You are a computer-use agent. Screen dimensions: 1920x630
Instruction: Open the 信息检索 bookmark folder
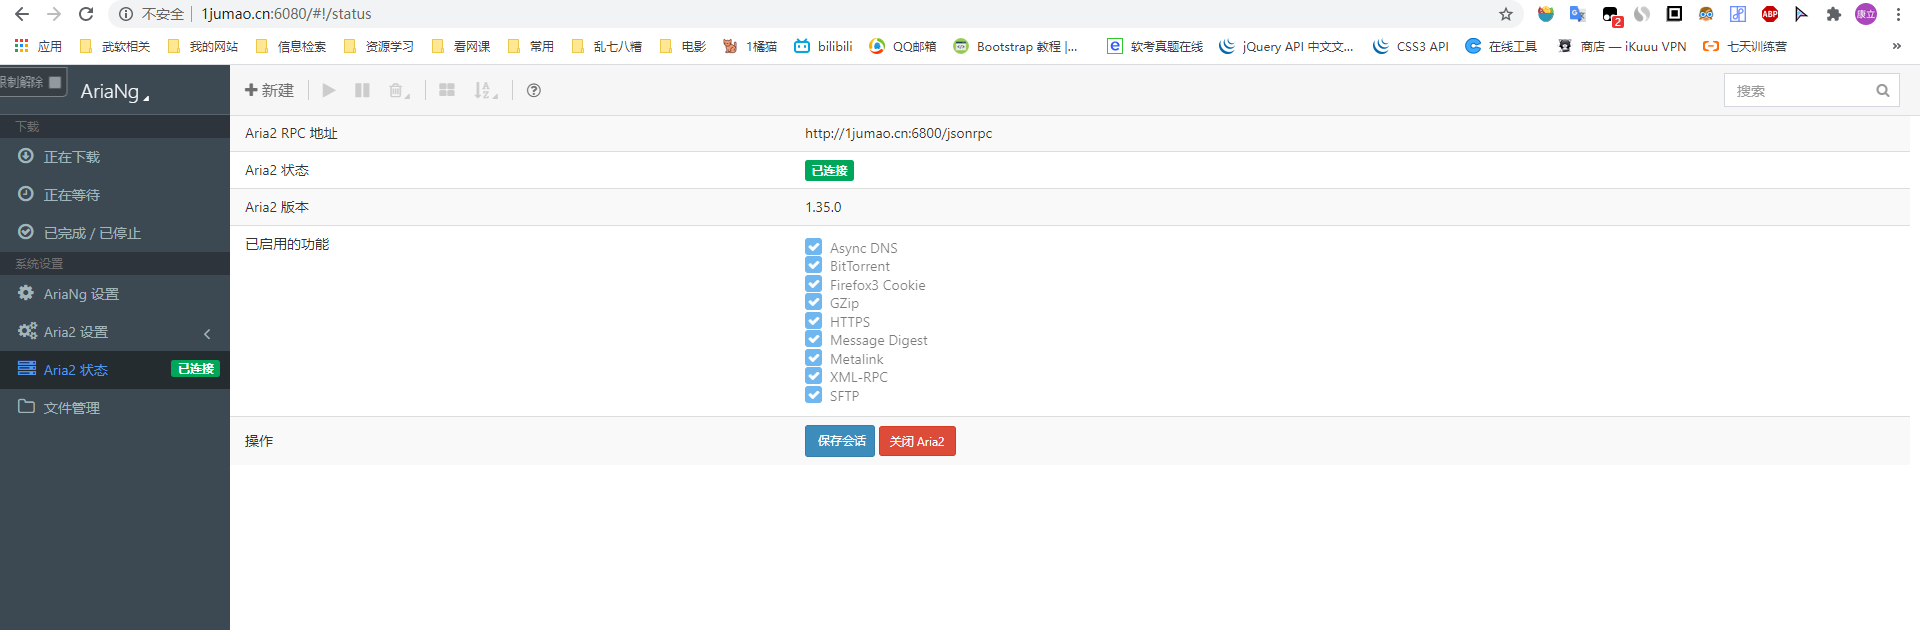291,46
